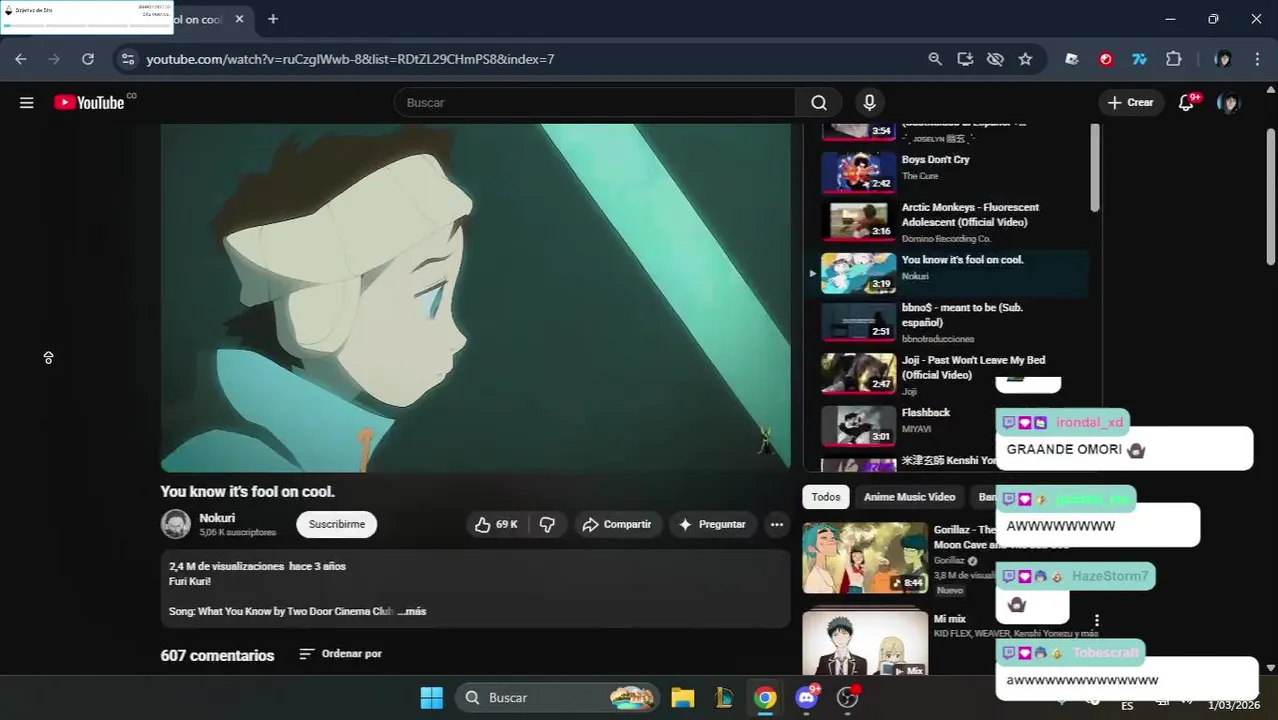Open Windows Start menu
The image size is (1278, 720).
[x=432, y=697]
